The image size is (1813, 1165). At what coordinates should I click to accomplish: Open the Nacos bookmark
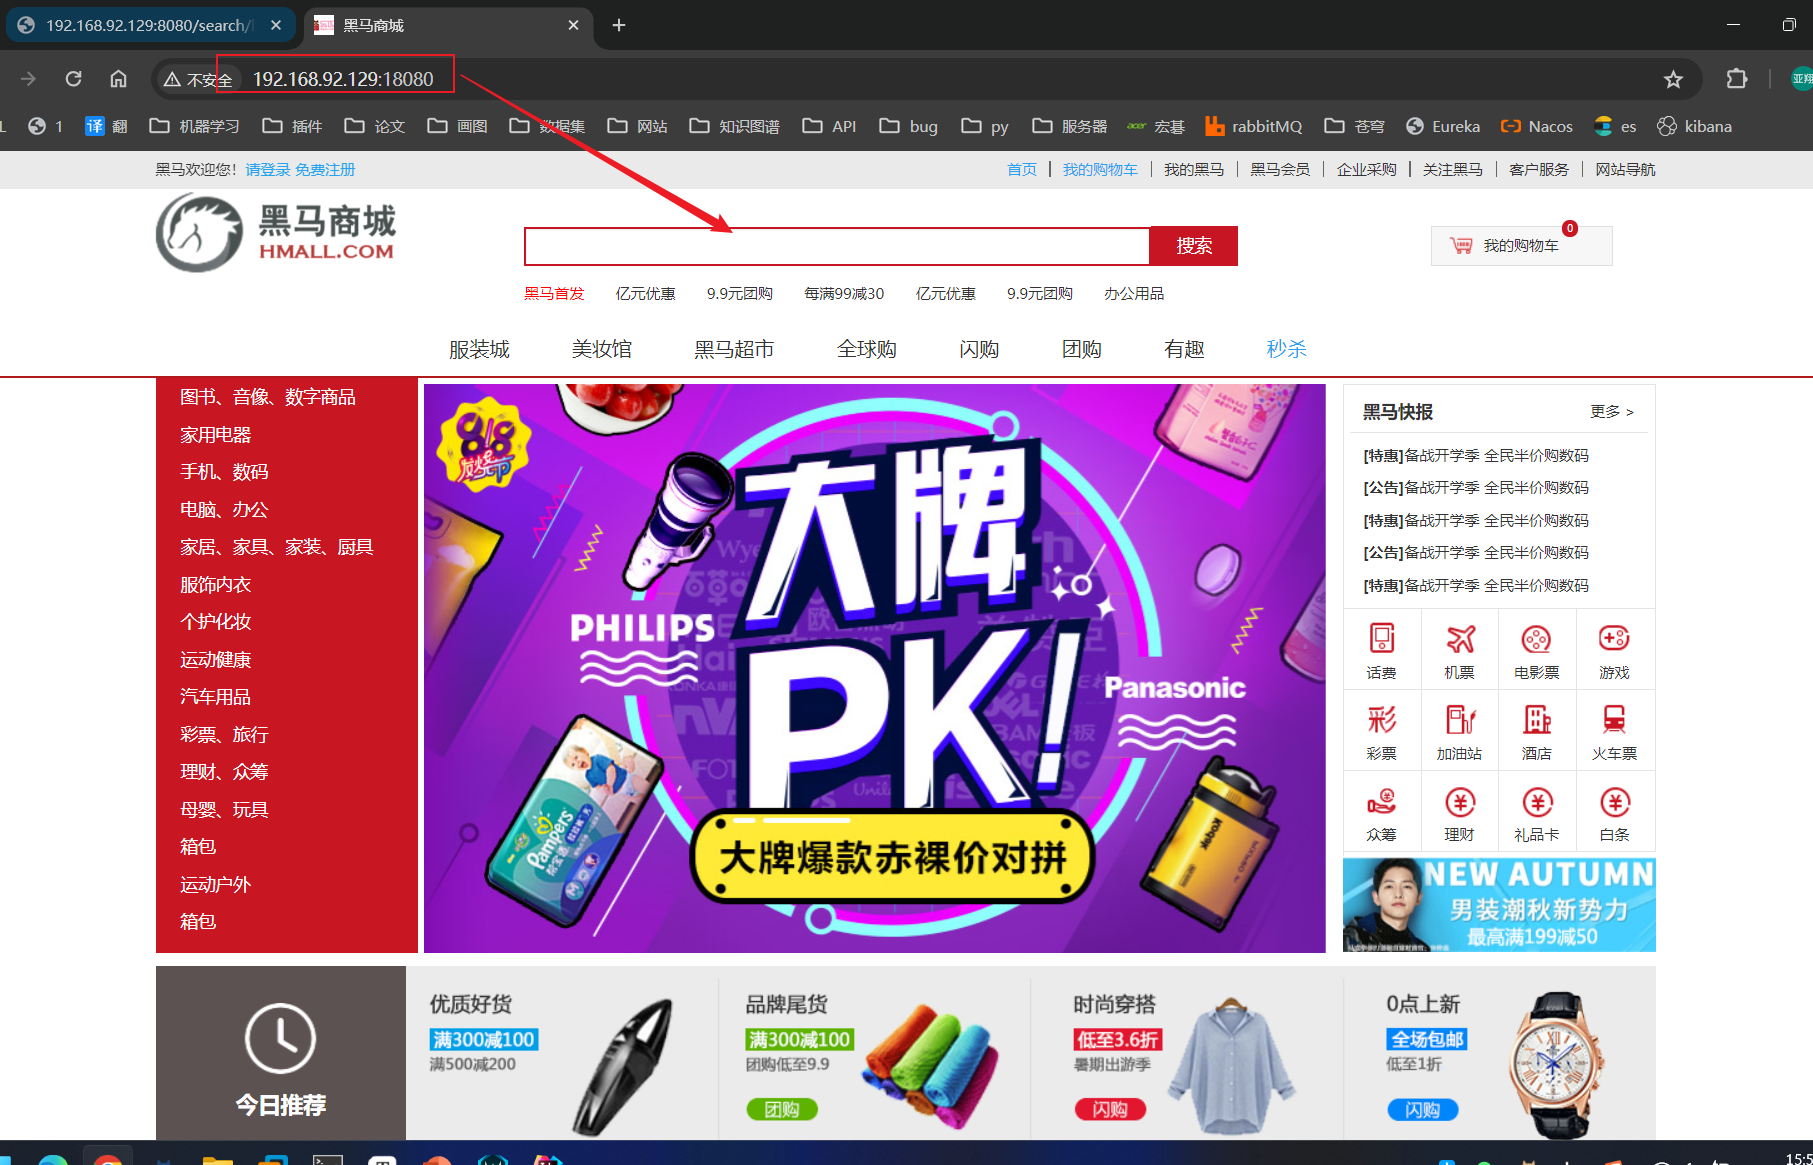[1537, 126]
